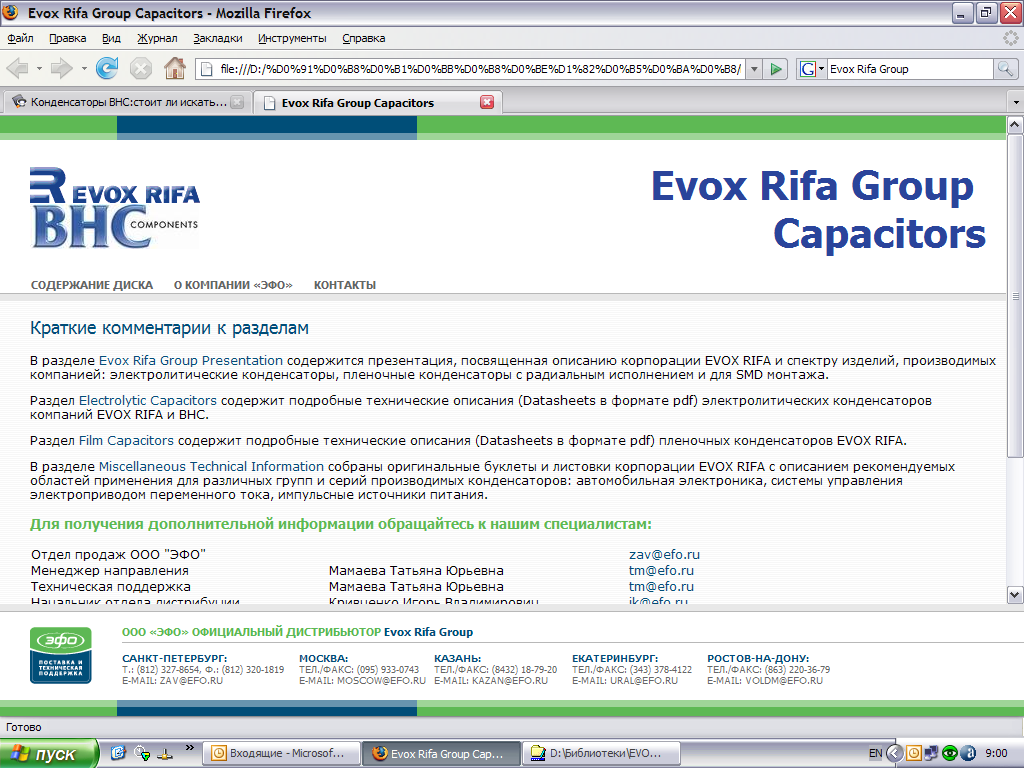Click the third quick launch icon before the chevron
This screenshot has height=768, width=1024.
coord(165,753)
